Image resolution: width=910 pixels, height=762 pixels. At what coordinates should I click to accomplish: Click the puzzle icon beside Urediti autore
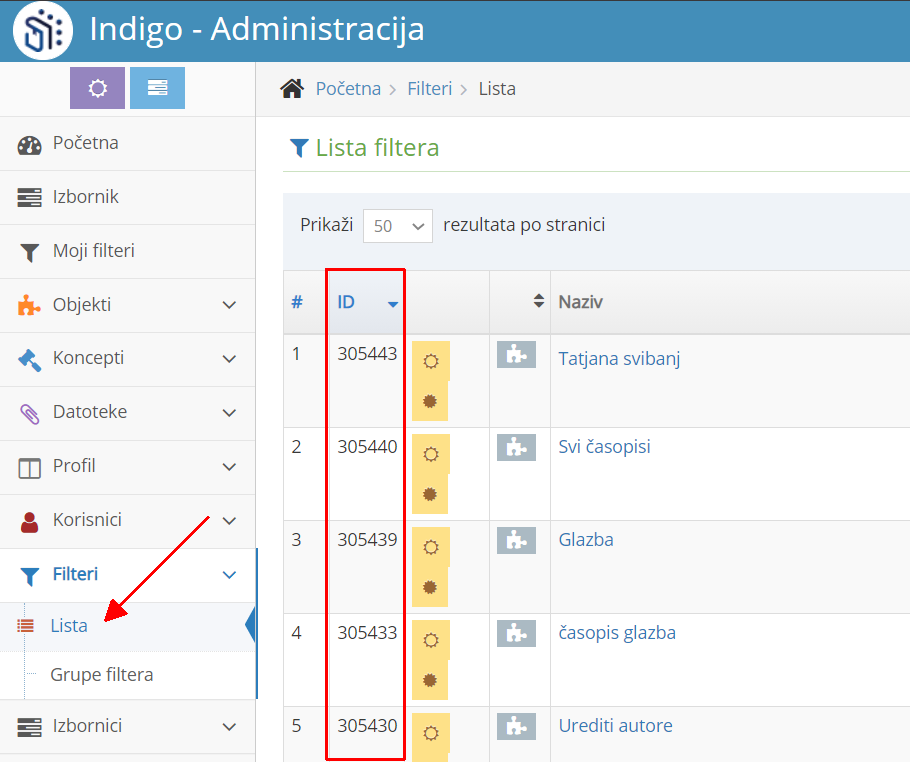518,728
